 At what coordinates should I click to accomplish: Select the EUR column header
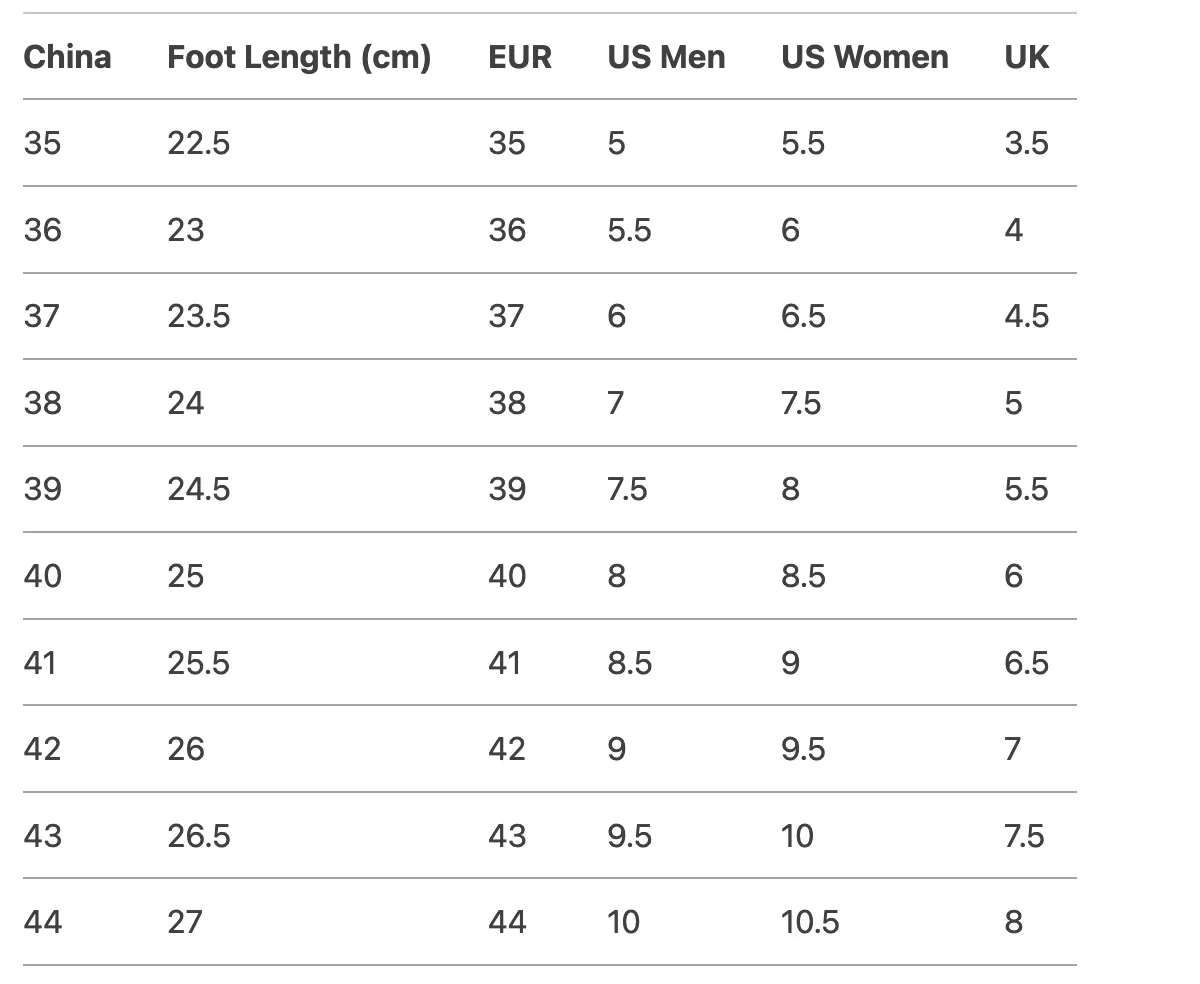tap(520, 57)
